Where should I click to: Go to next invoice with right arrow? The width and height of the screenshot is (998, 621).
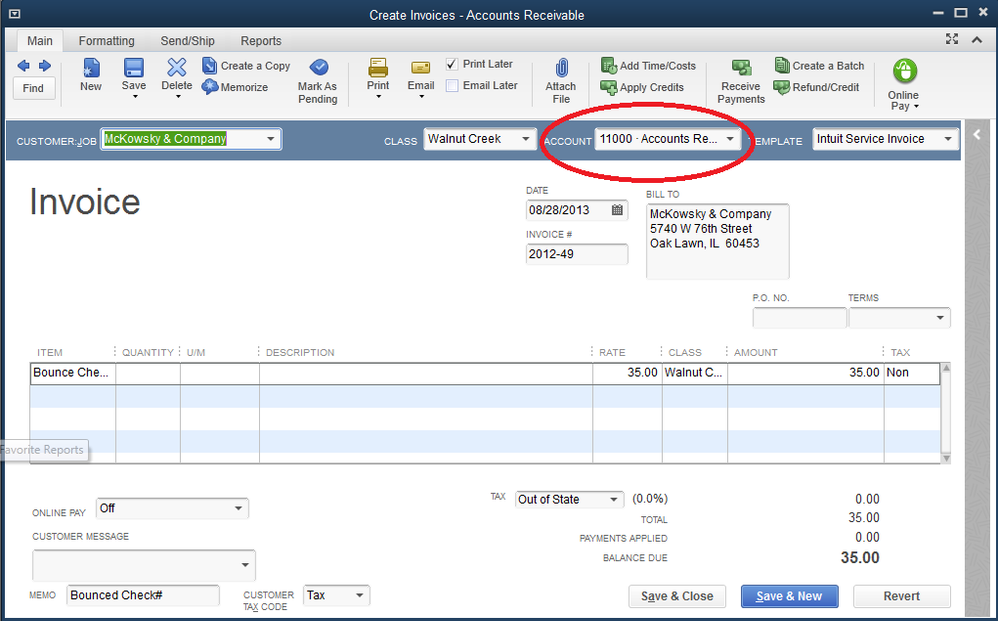(x=45, y=66)
